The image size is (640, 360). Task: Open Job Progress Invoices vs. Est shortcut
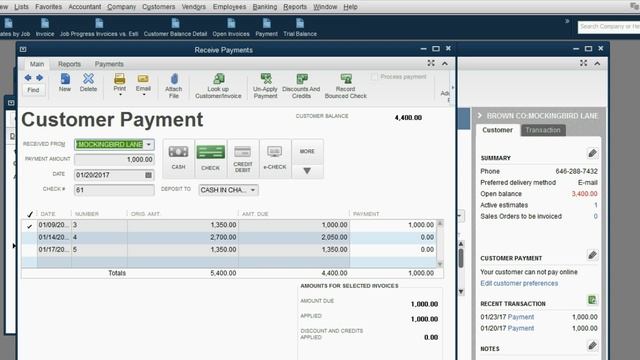(x=99, y=27)
